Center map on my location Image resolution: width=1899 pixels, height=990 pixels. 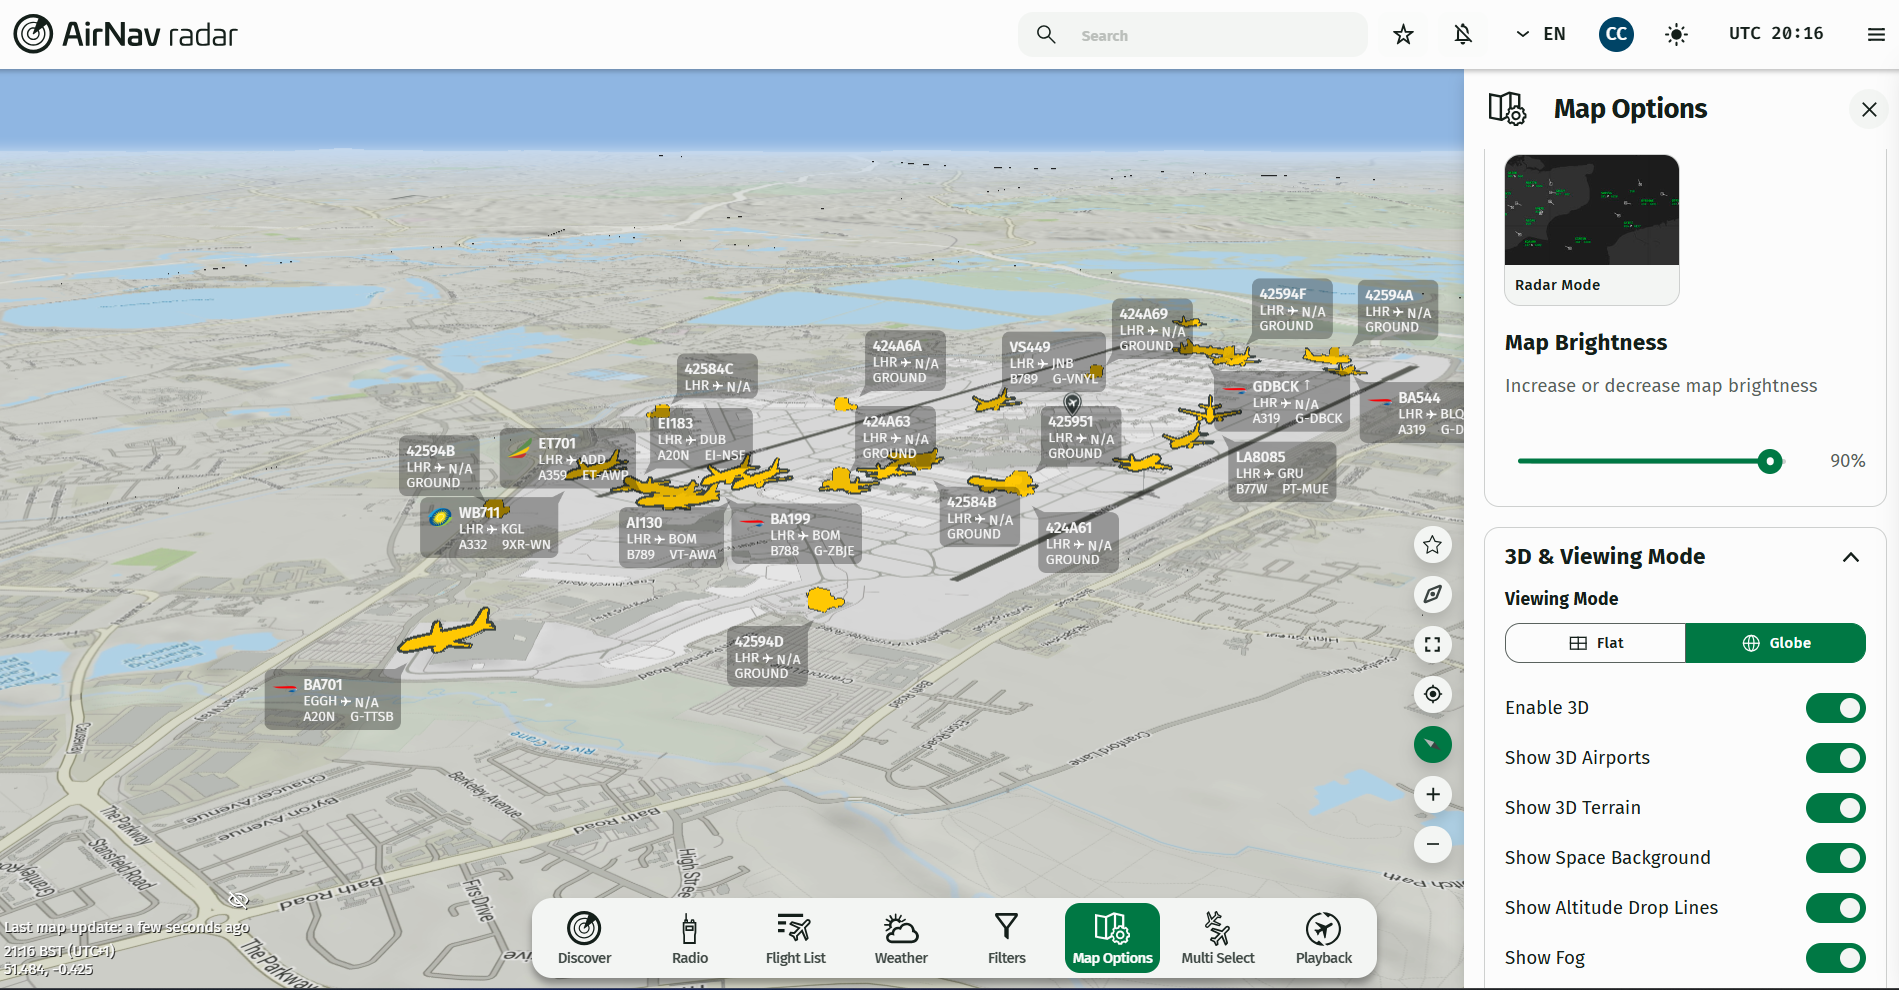(x=1433, y=694)
